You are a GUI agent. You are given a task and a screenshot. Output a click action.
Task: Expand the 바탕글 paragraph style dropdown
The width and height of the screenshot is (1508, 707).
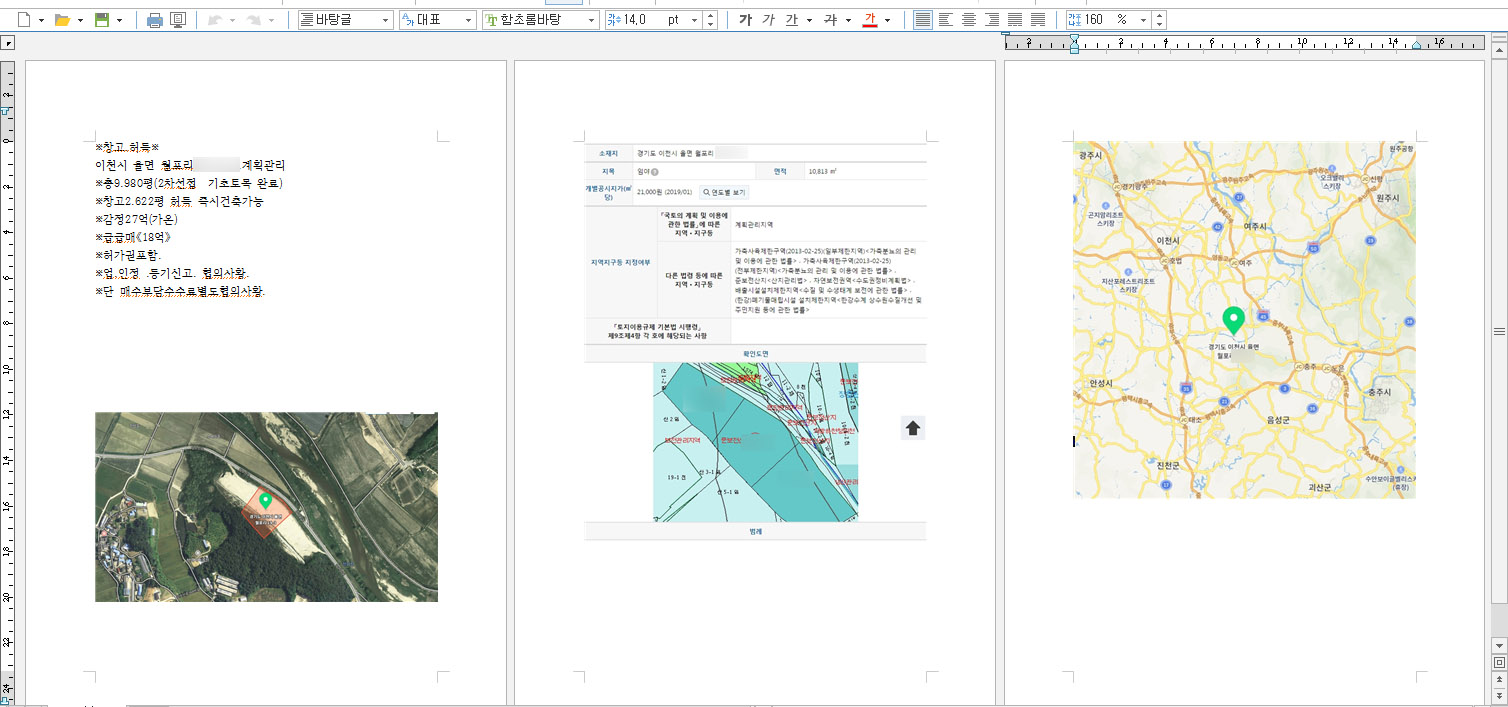[386, 20]
